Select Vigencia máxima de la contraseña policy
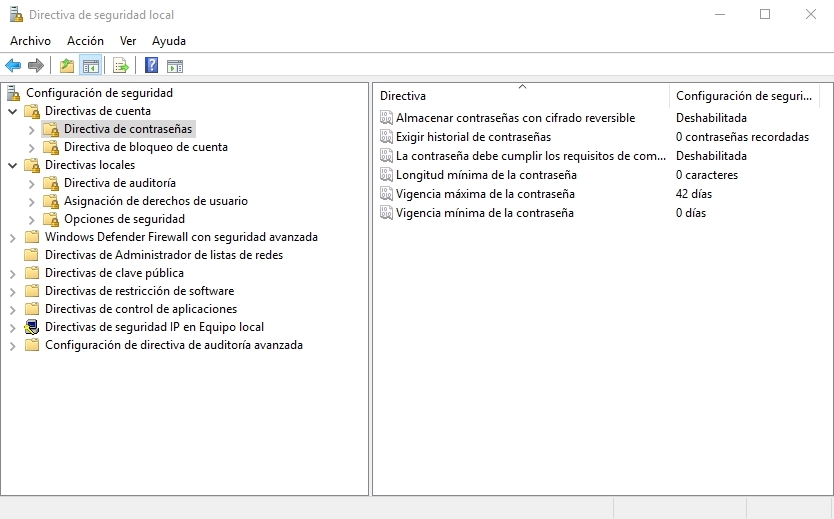This screenshot has height=519, width=834. pos(485,194)
